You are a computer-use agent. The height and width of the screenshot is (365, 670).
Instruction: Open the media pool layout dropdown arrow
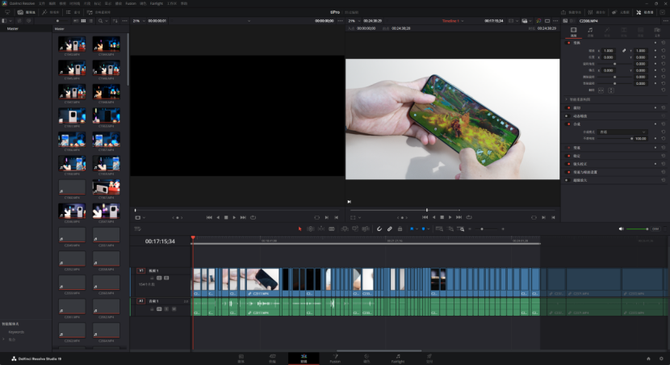point(11,21)
